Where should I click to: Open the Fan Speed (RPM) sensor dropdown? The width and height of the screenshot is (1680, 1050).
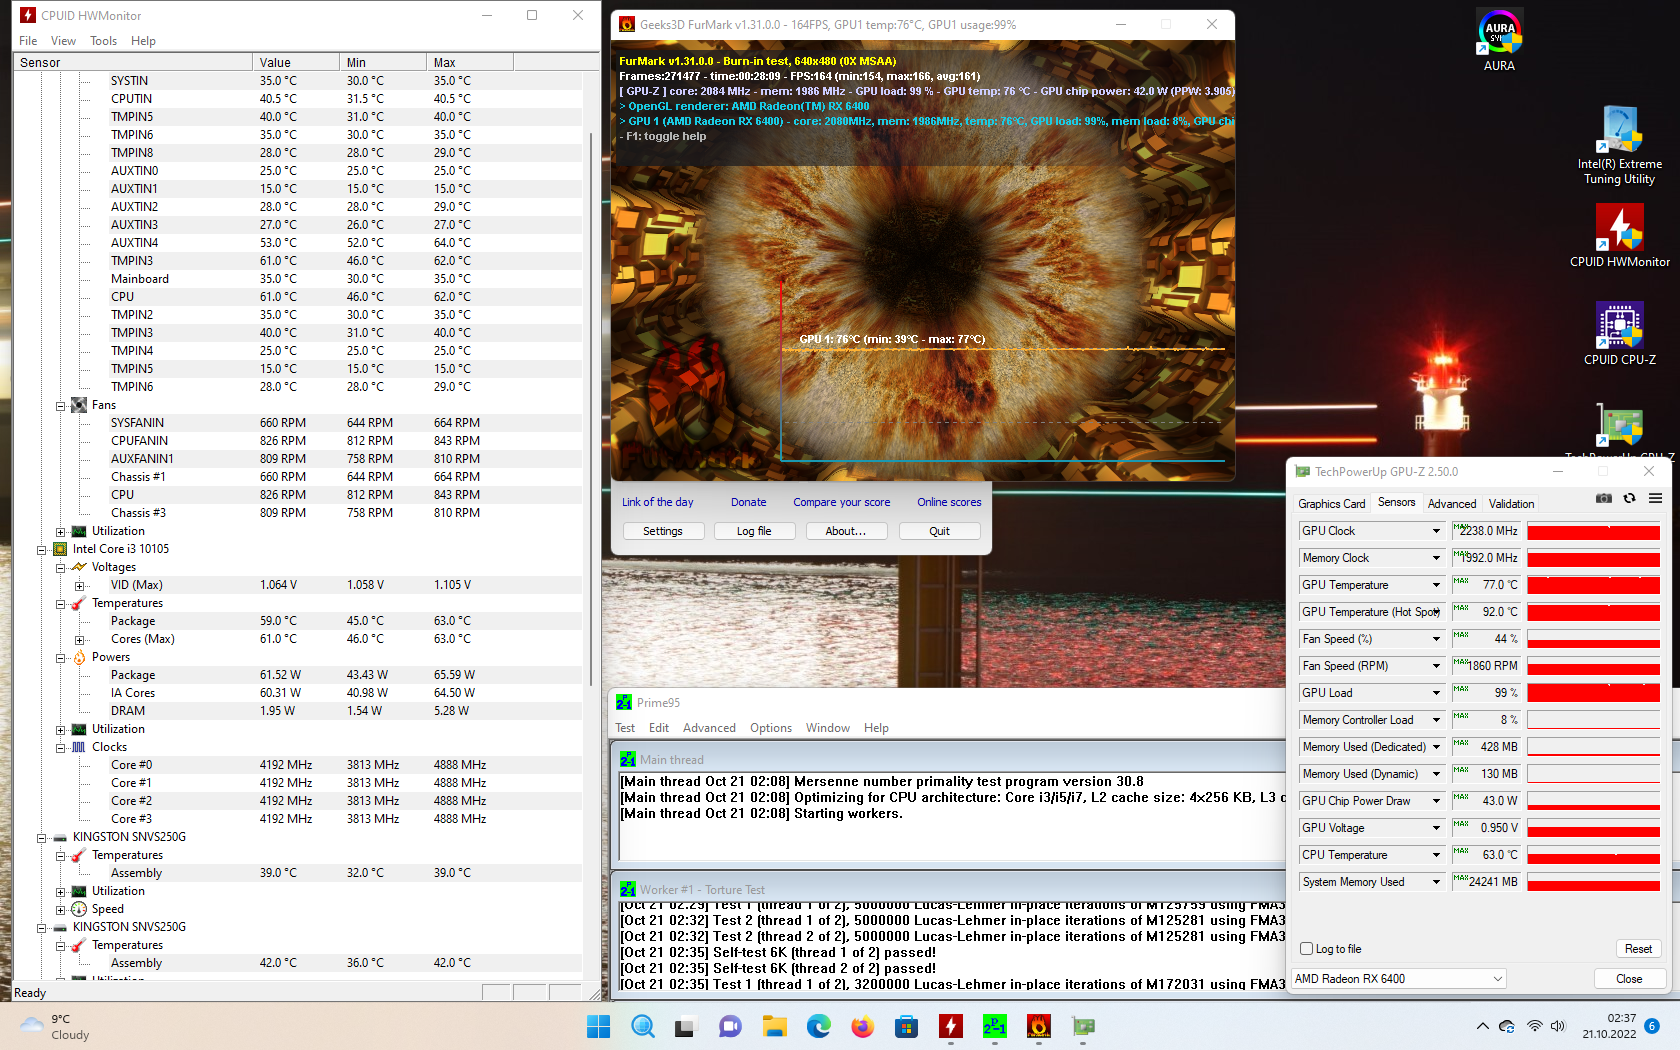coord(1436,666)
